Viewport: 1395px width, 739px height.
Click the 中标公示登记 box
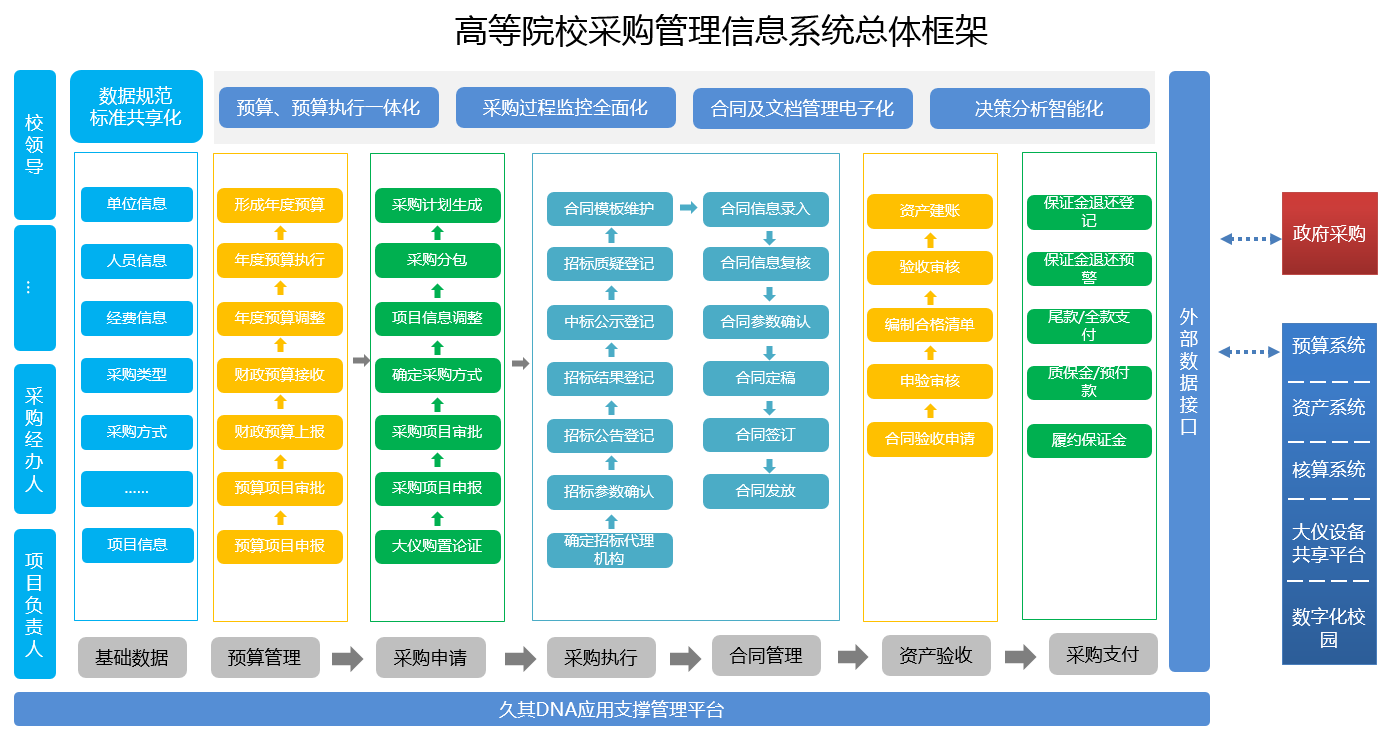(609, 322)
